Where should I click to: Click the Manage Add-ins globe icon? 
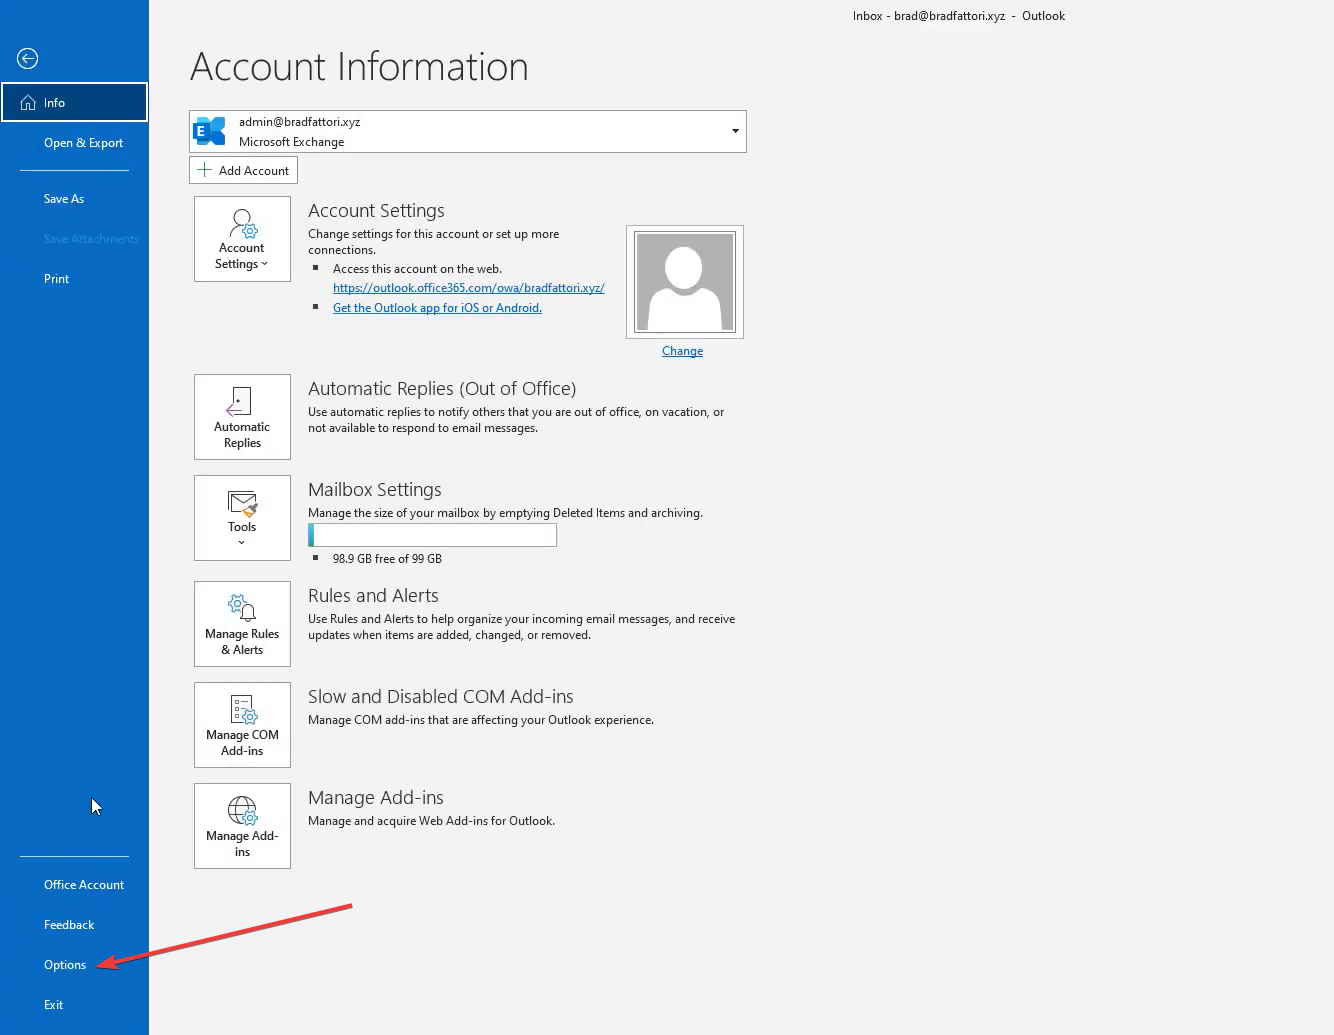[x=242, y=810]
